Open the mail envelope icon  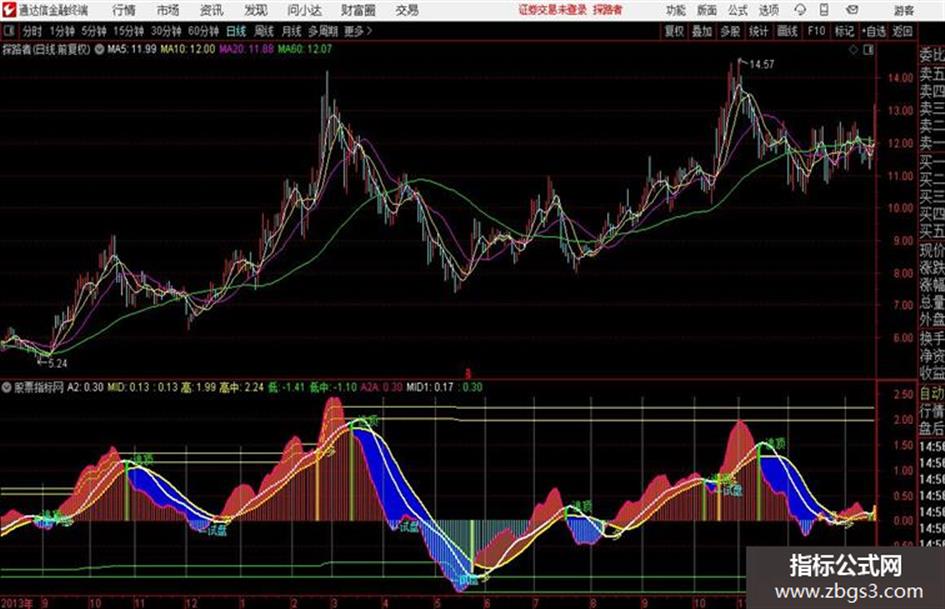(x=852, y=10)
